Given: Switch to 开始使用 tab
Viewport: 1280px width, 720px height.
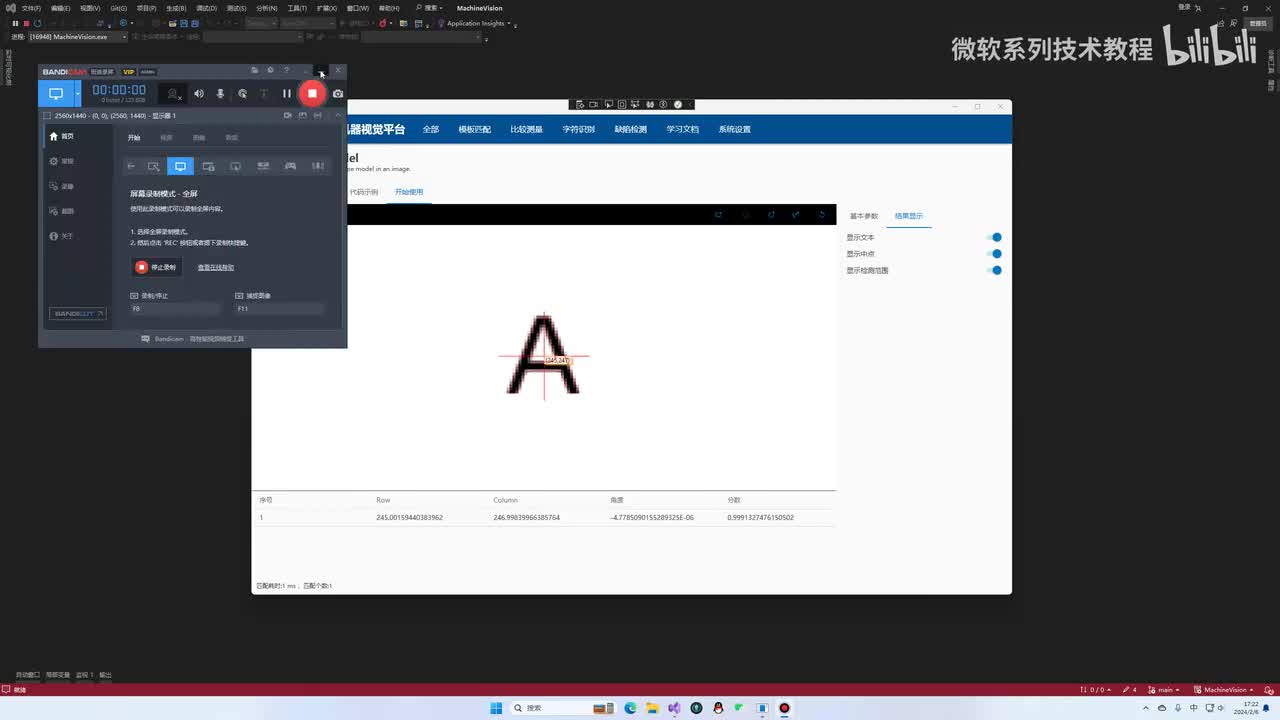Looking at the screenshot, I should 409,192.
